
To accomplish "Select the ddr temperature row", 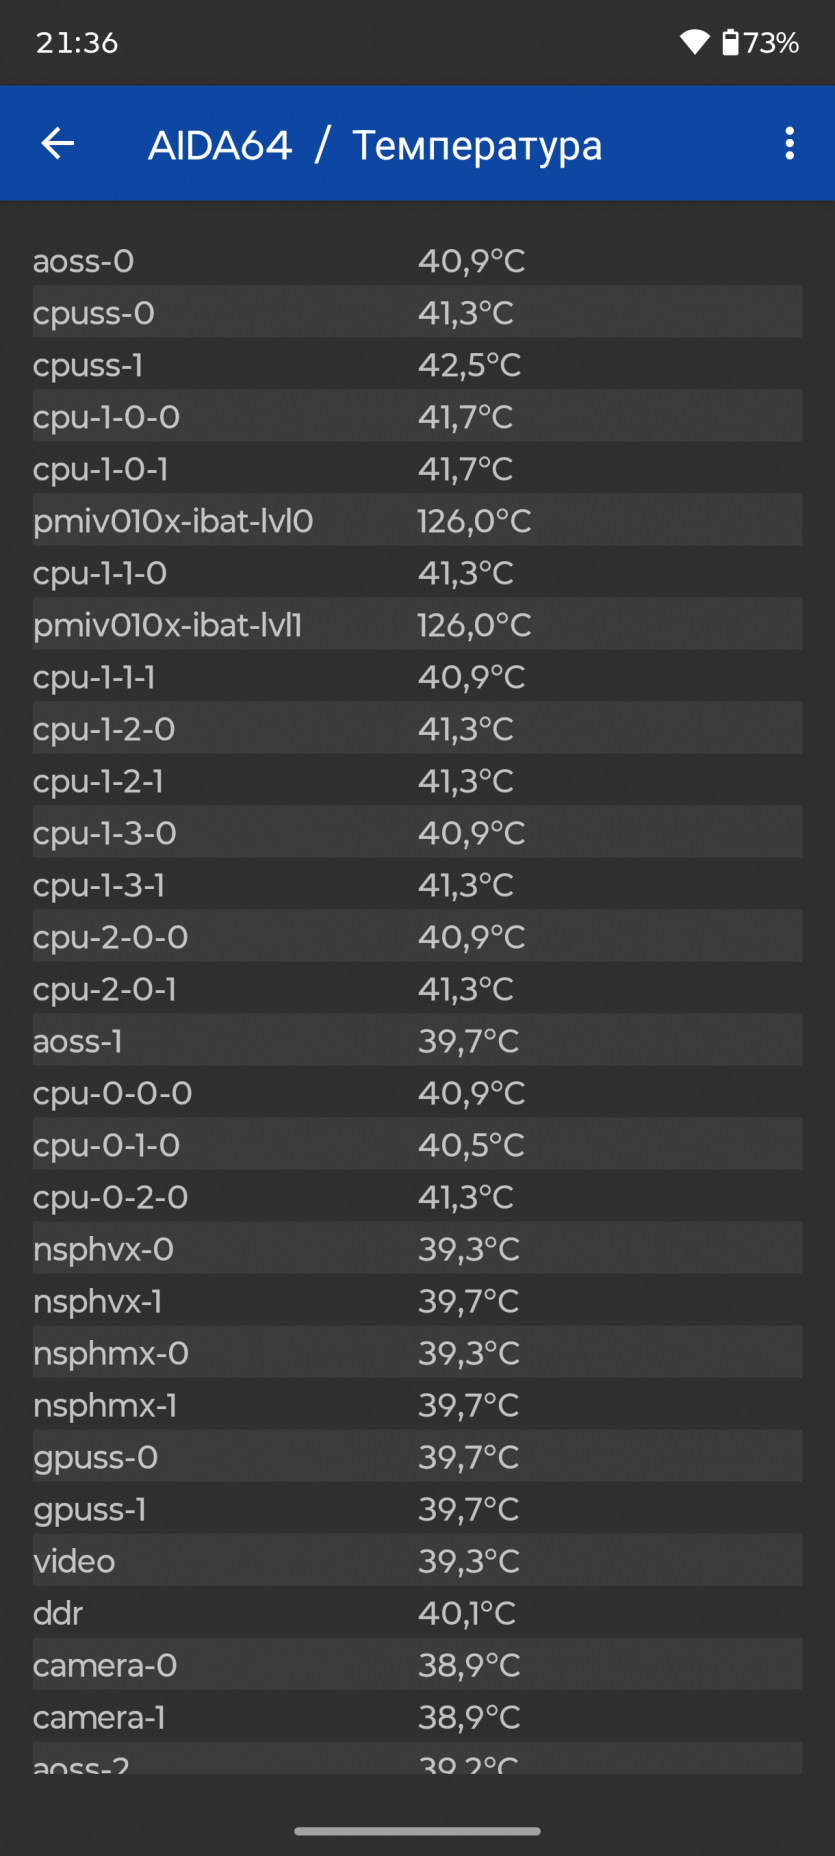I will [x=417, y=1613].
